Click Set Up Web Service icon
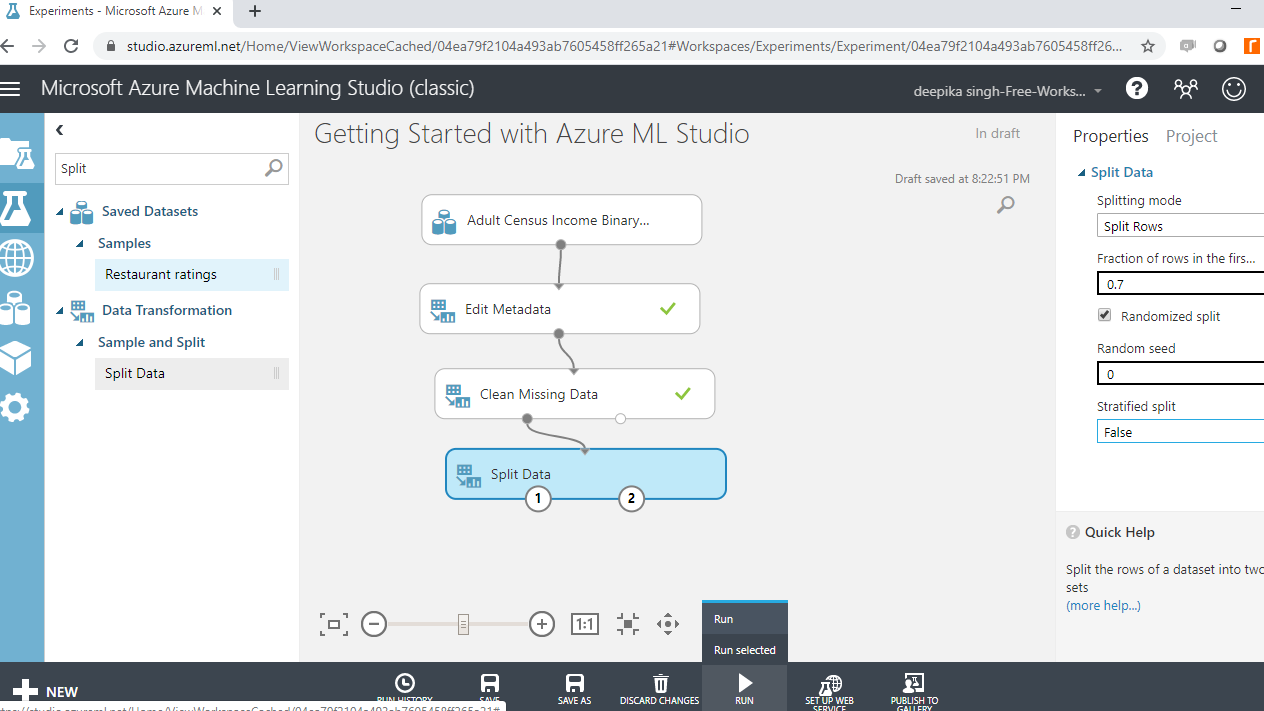The width and height of the screenshot is (1264, 711). click(x=829, y=684)
